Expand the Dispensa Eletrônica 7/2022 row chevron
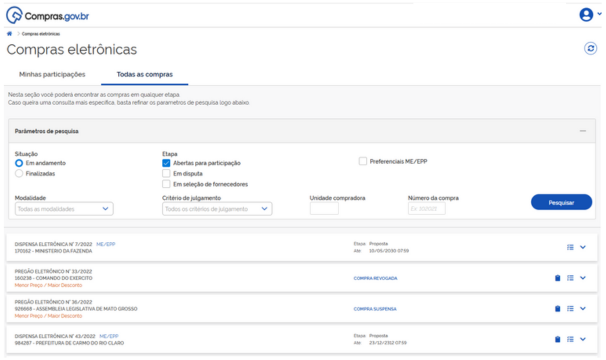606x360 pixels. point(583,247)
